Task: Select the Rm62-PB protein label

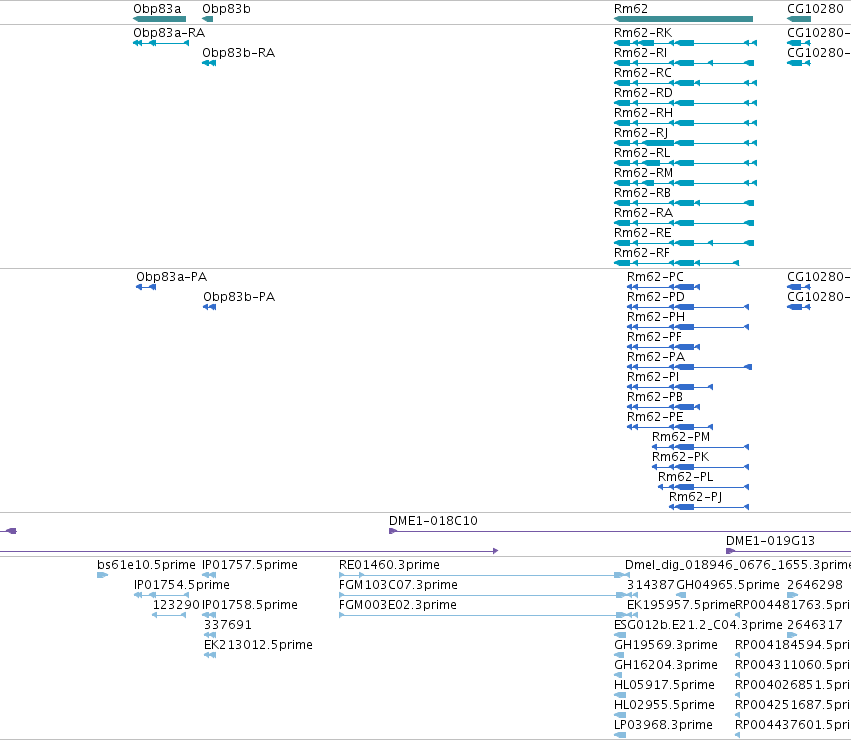Action: pos(655,397)
